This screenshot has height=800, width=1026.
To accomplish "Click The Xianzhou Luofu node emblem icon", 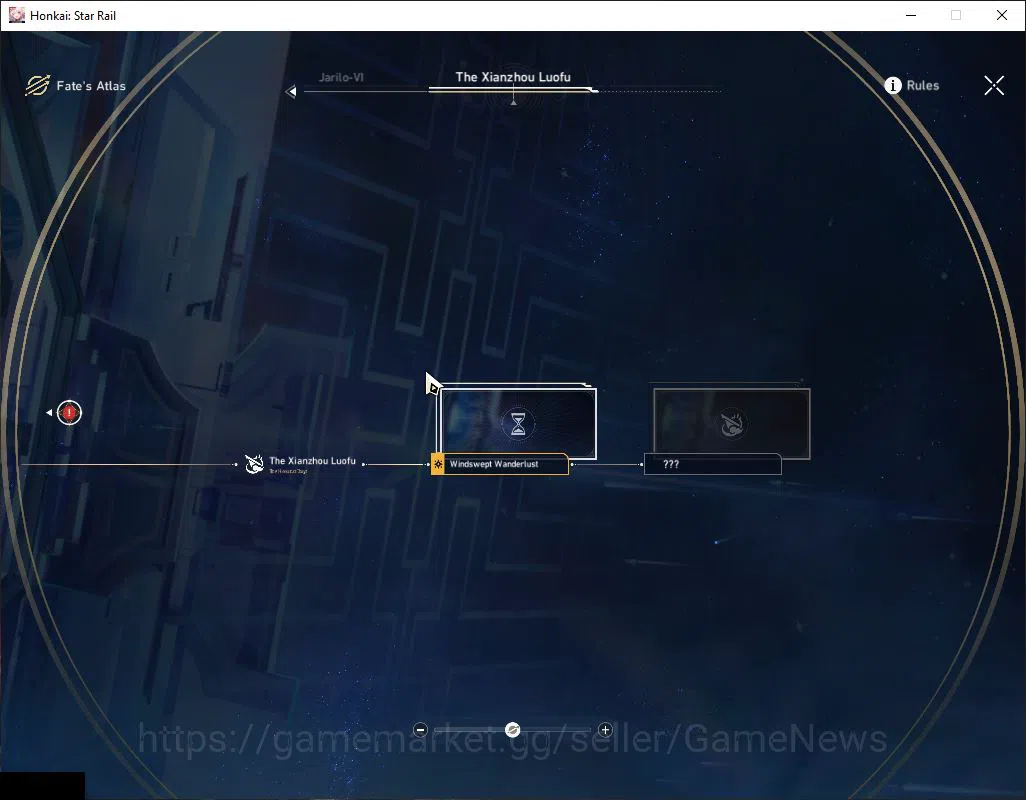I will click(254, 464).
